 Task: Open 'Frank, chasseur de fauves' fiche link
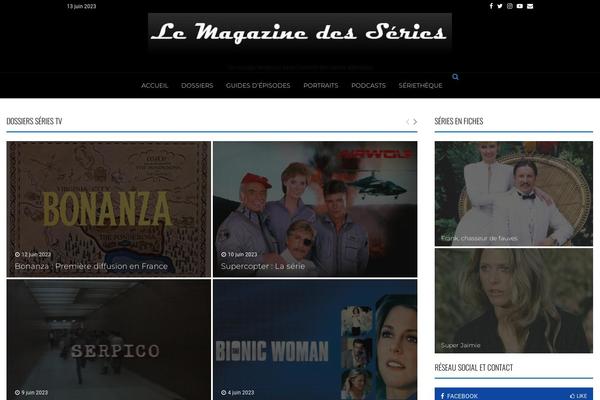(479, 238)
